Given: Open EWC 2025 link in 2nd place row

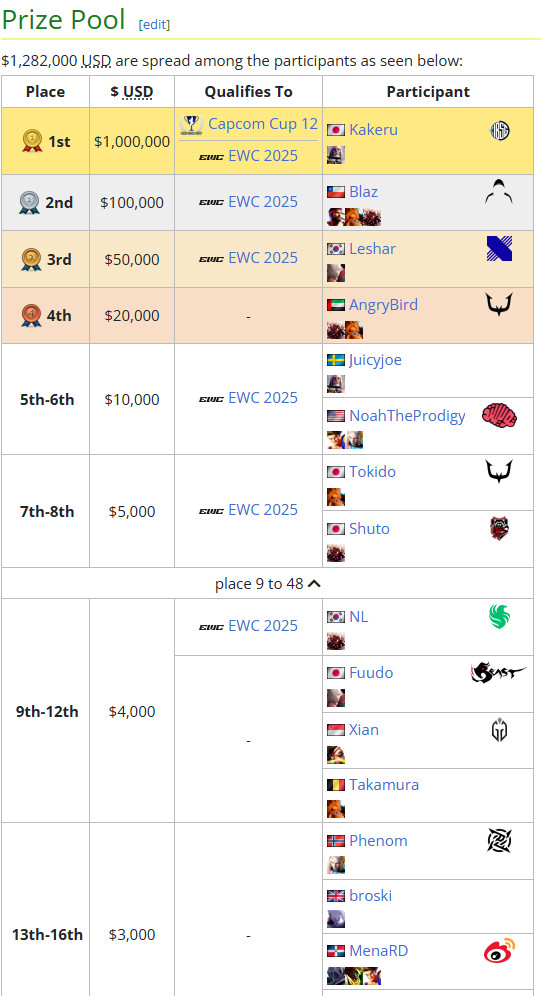Looking at the screenshot, I should 263,202.
